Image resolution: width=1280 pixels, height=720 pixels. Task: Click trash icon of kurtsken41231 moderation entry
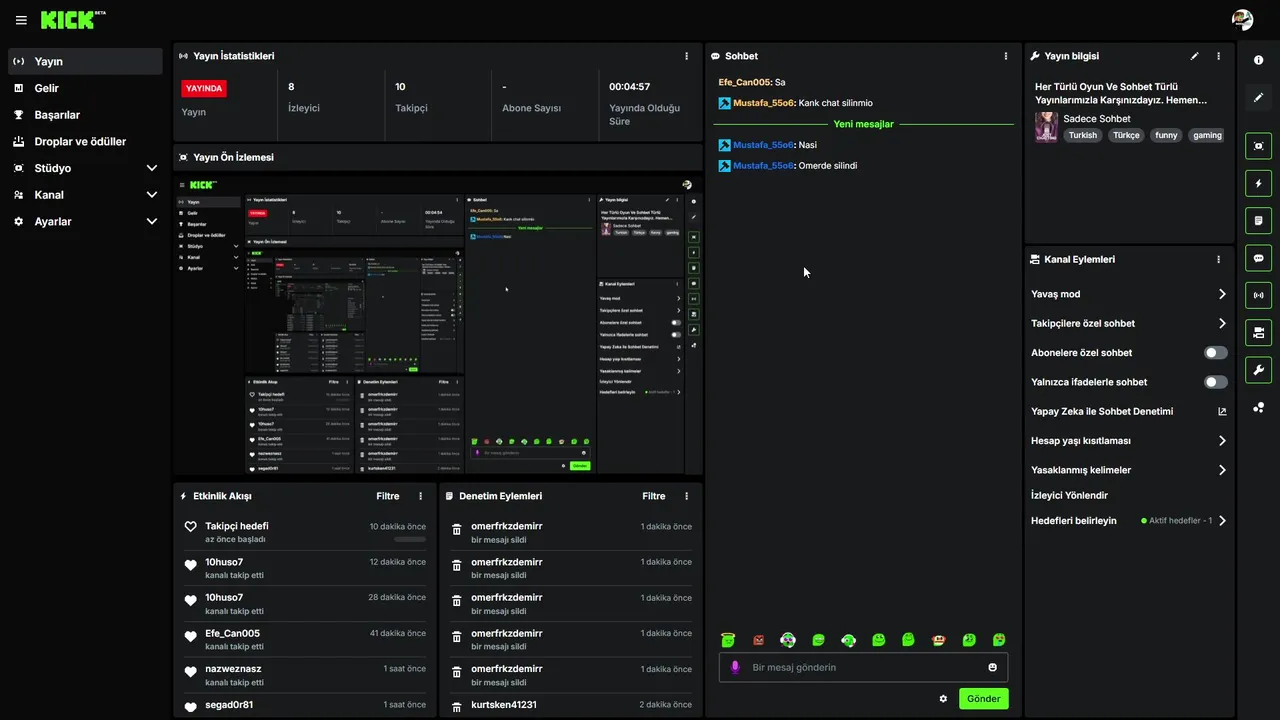[x=457, y=705]
